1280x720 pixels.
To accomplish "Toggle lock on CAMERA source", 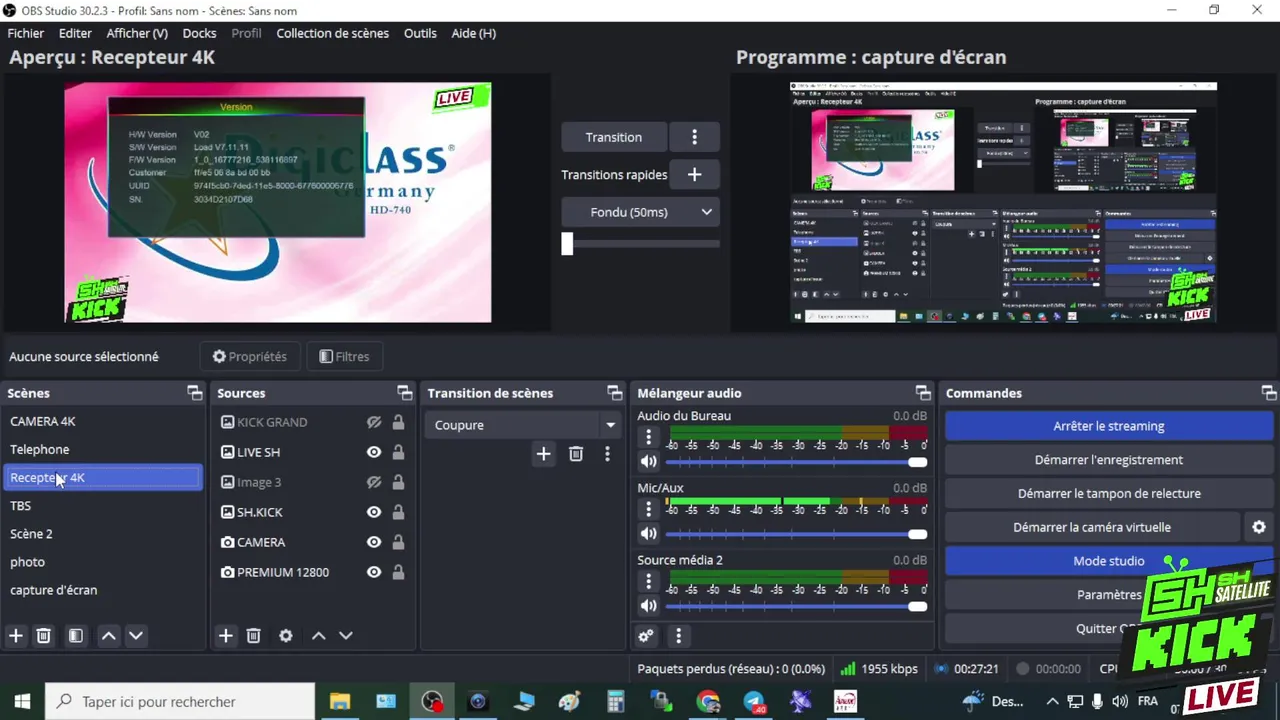I will (x=398, y=542).
